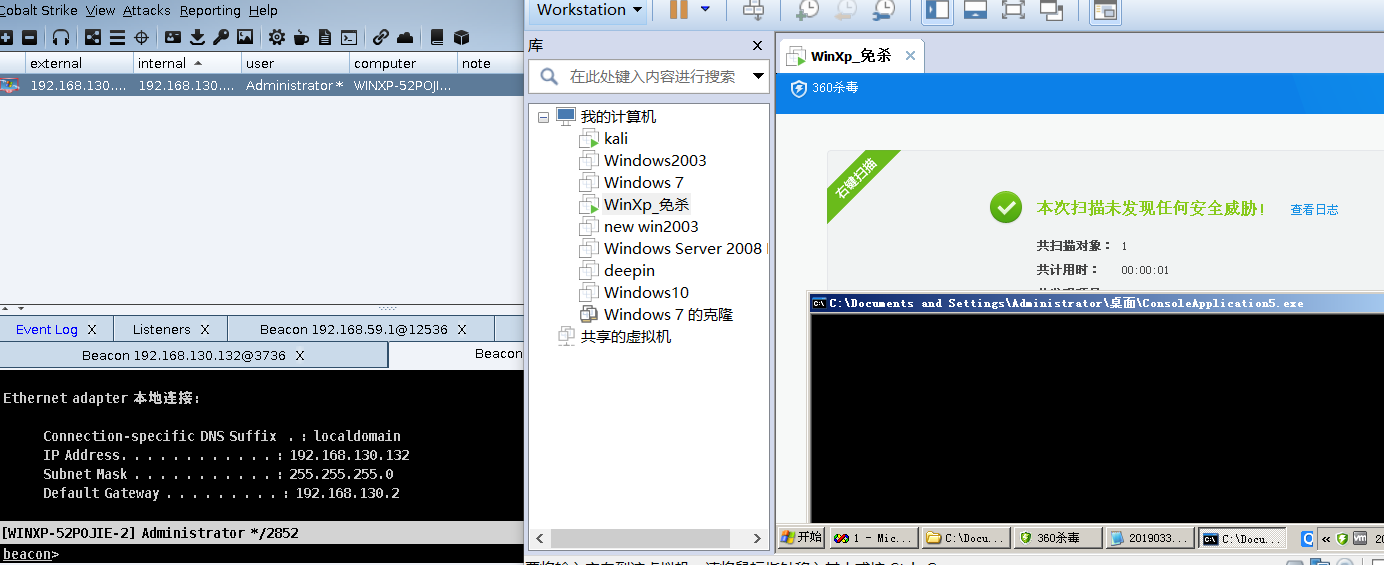Click the 开始 Start button in XP
The image size is (1384, 565).
click(801, 538)
